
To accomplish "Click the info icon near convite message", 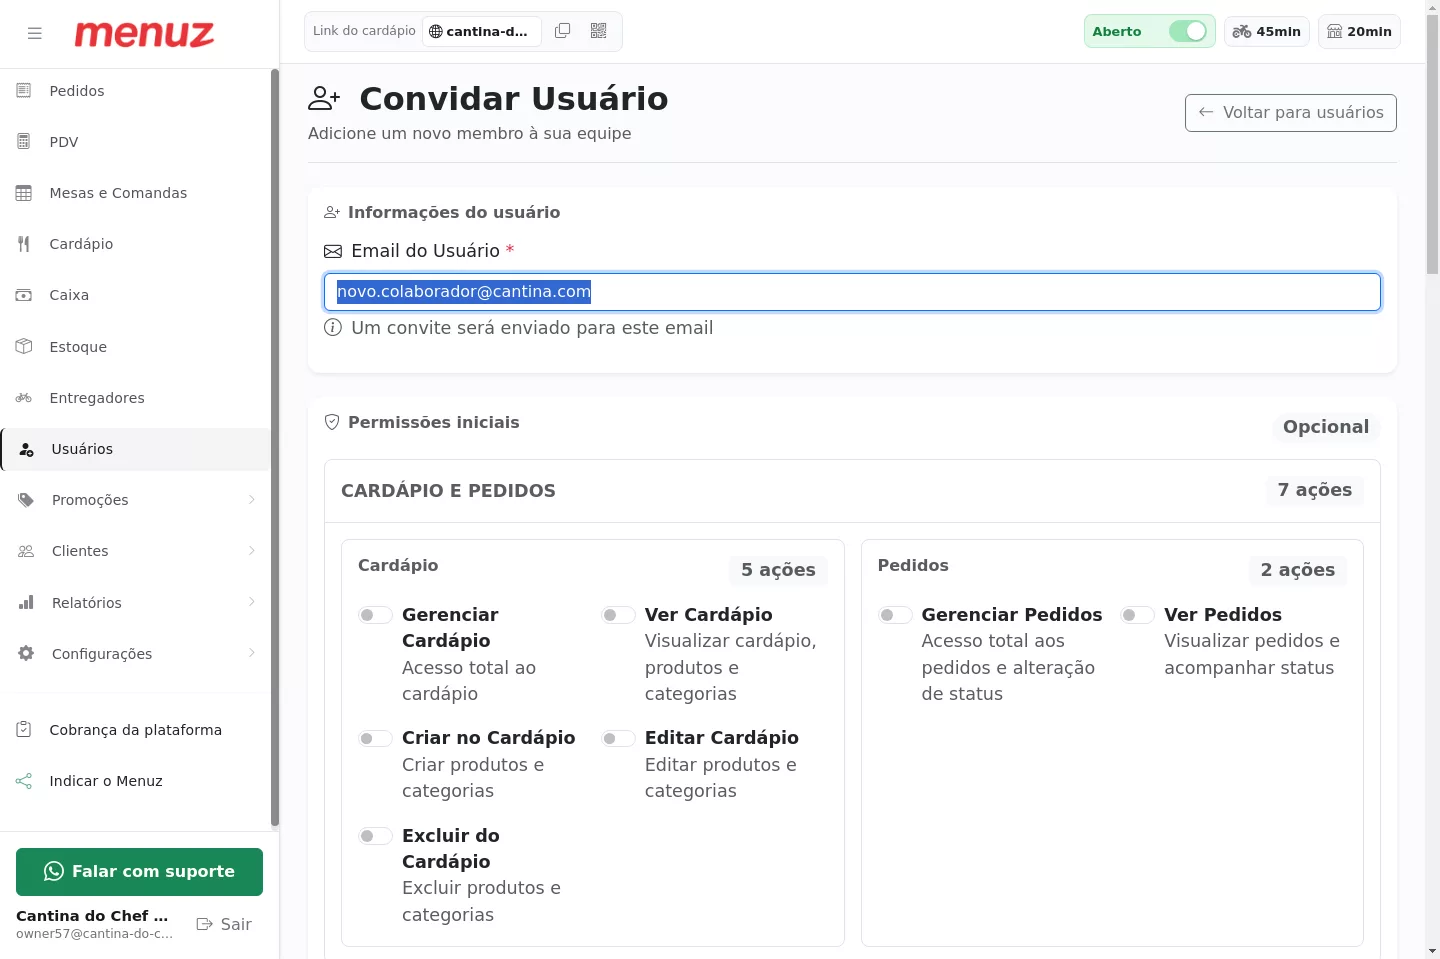I will pos(333,328).
